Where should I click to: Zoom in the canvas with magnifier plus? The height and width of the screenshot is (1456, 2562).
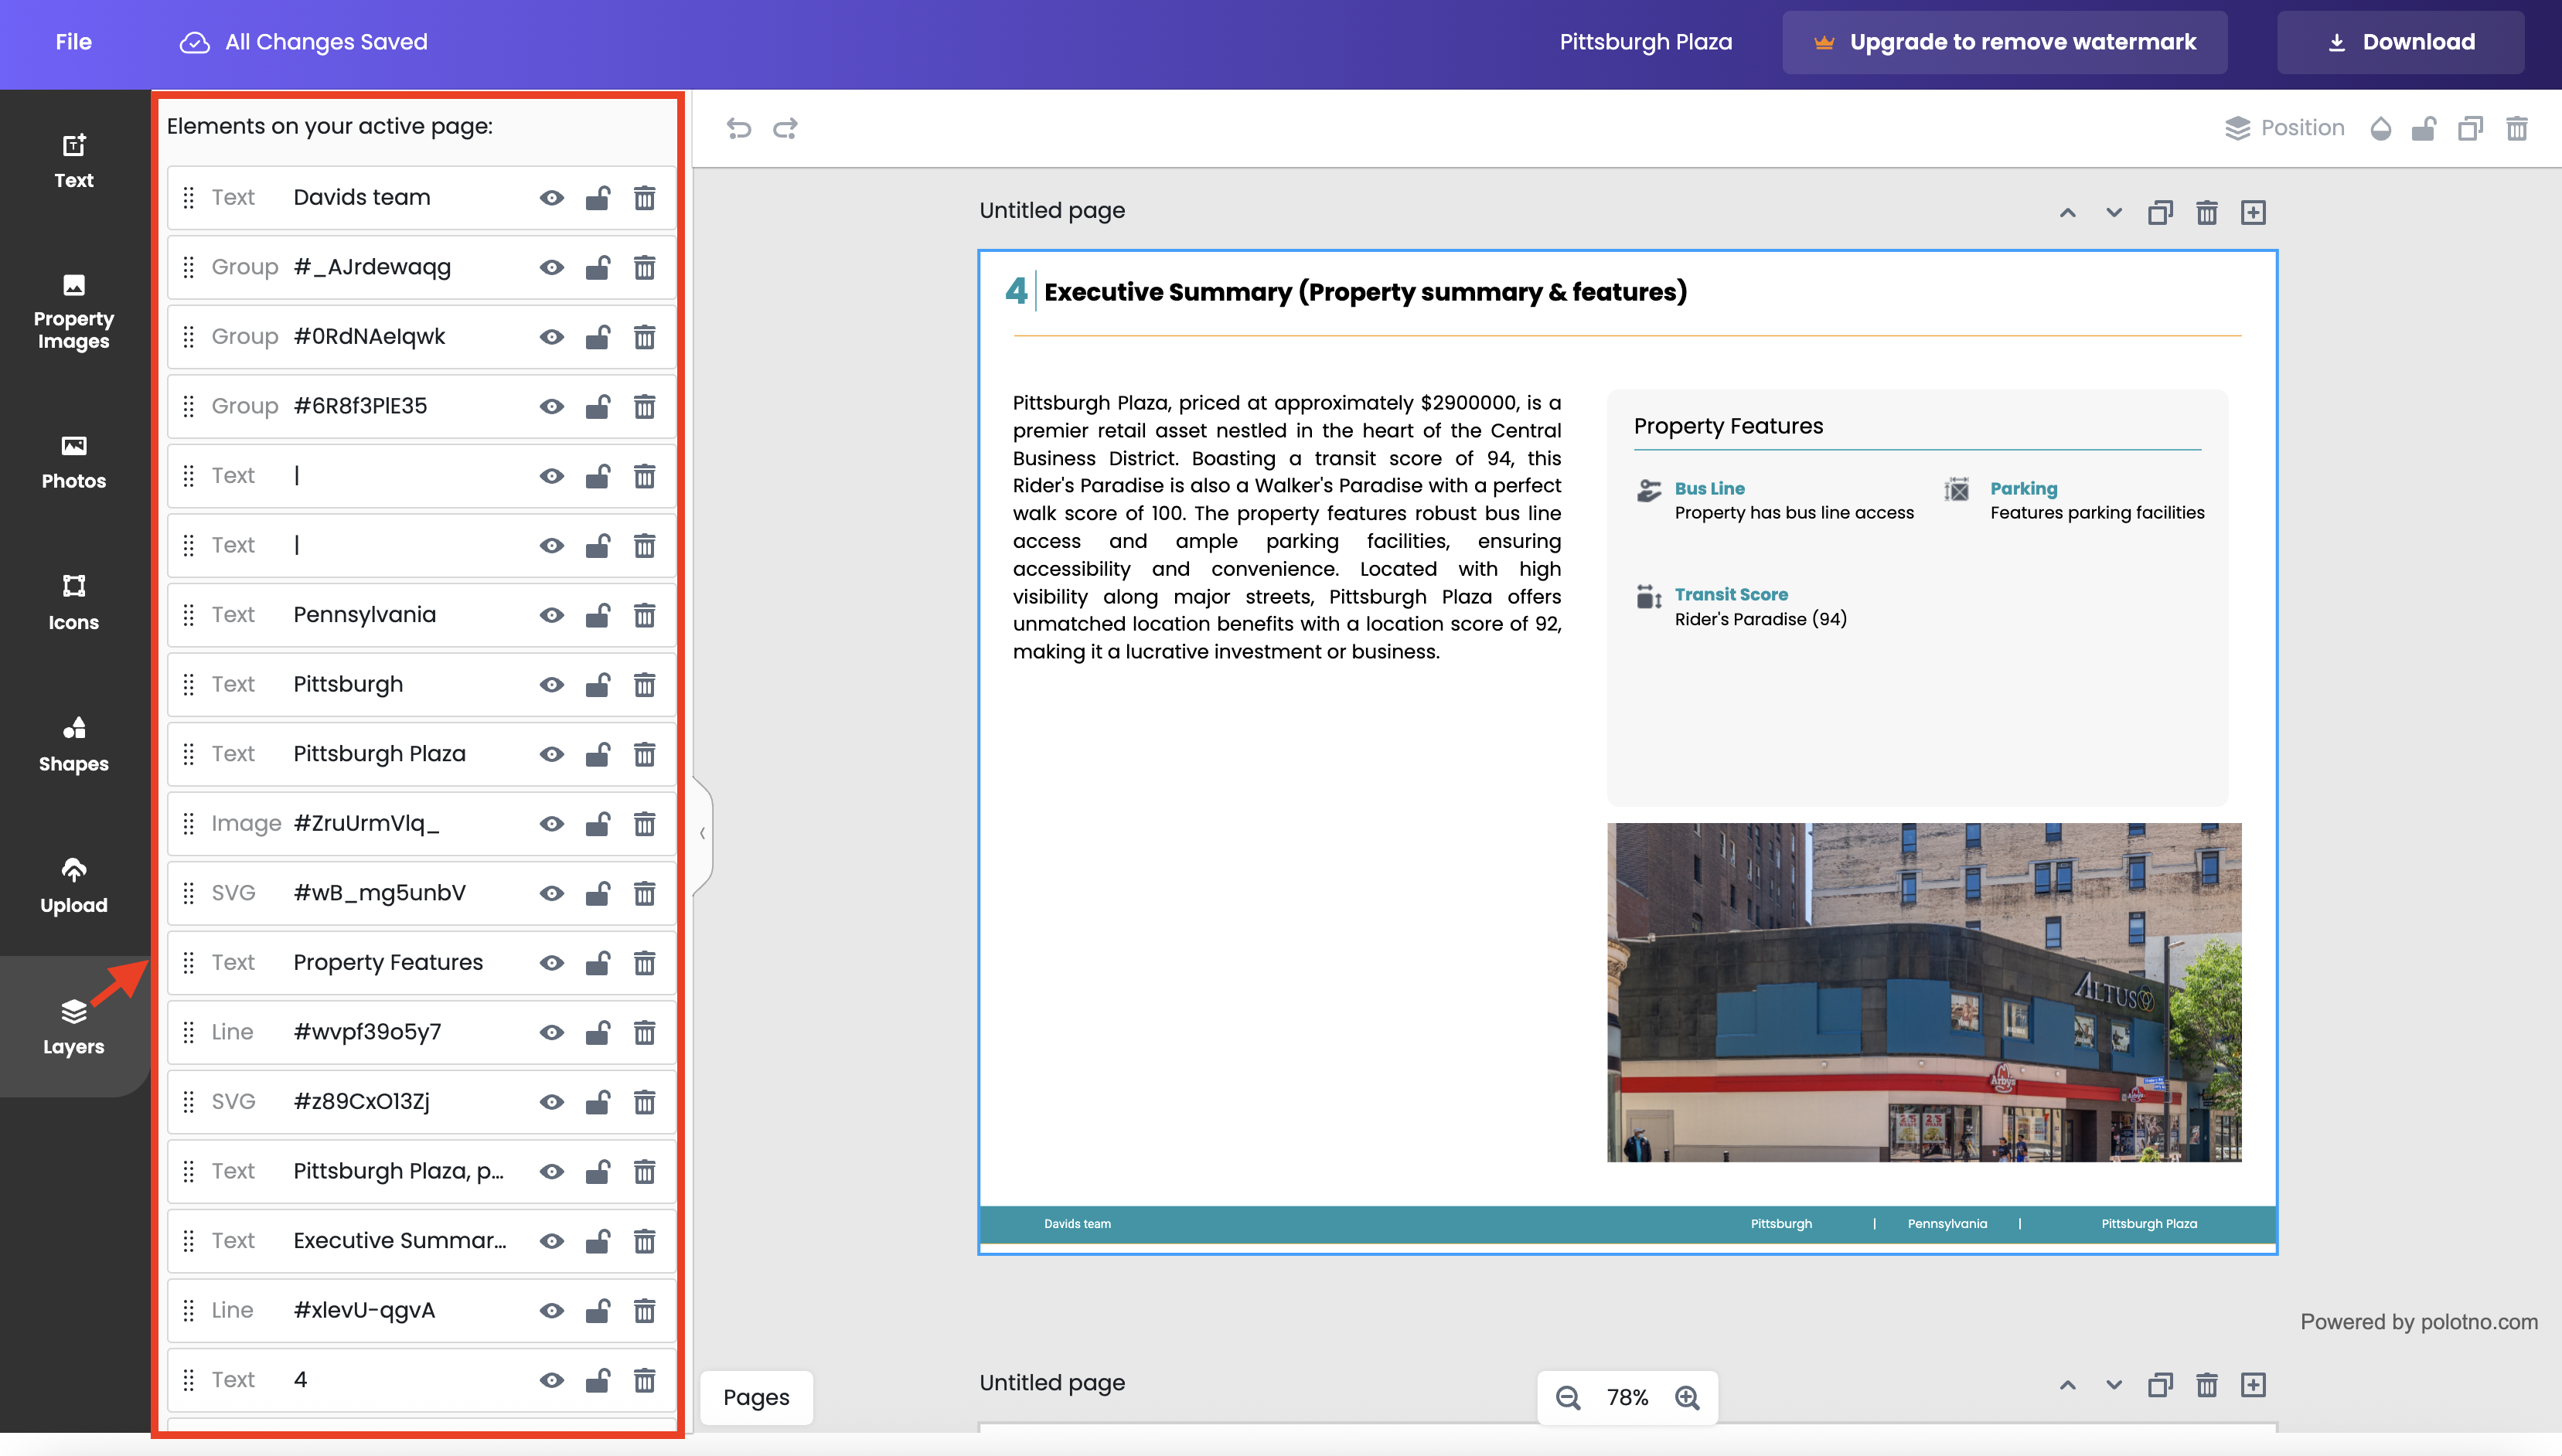pos(1687,1397)
